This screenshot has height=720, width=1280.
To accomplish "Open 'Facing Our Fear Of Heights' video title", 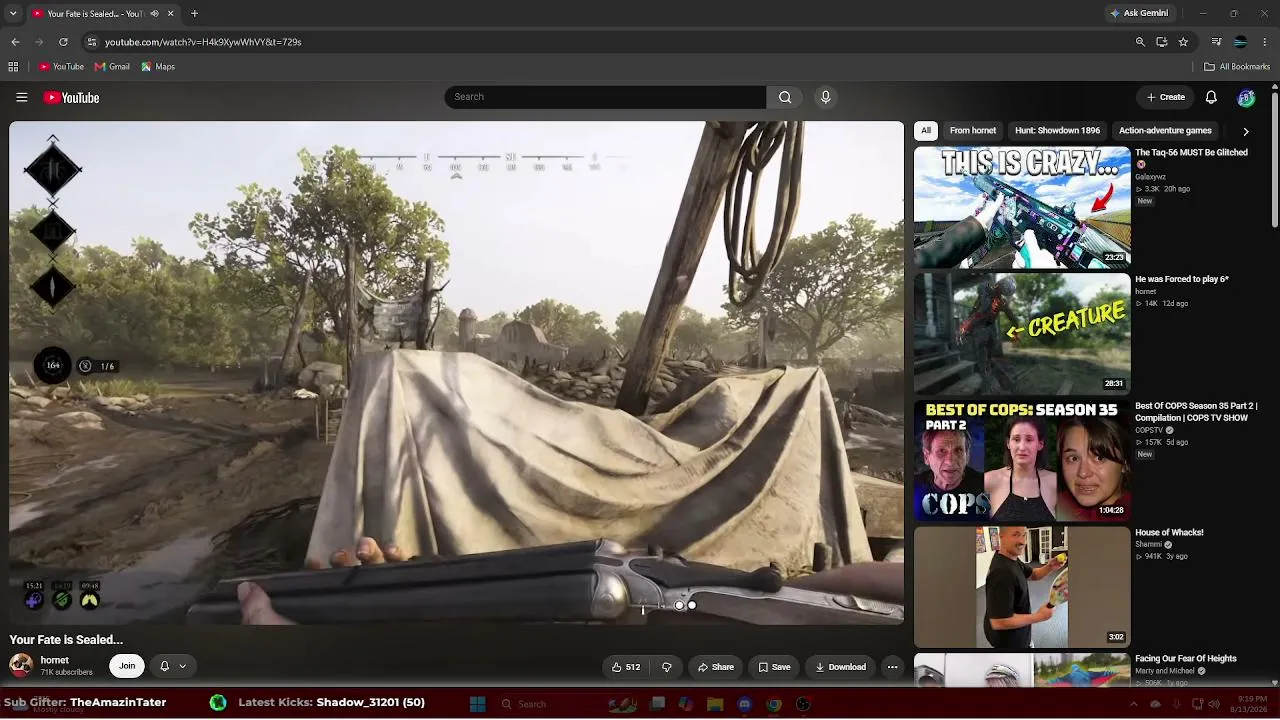I will click(1186, 659).
